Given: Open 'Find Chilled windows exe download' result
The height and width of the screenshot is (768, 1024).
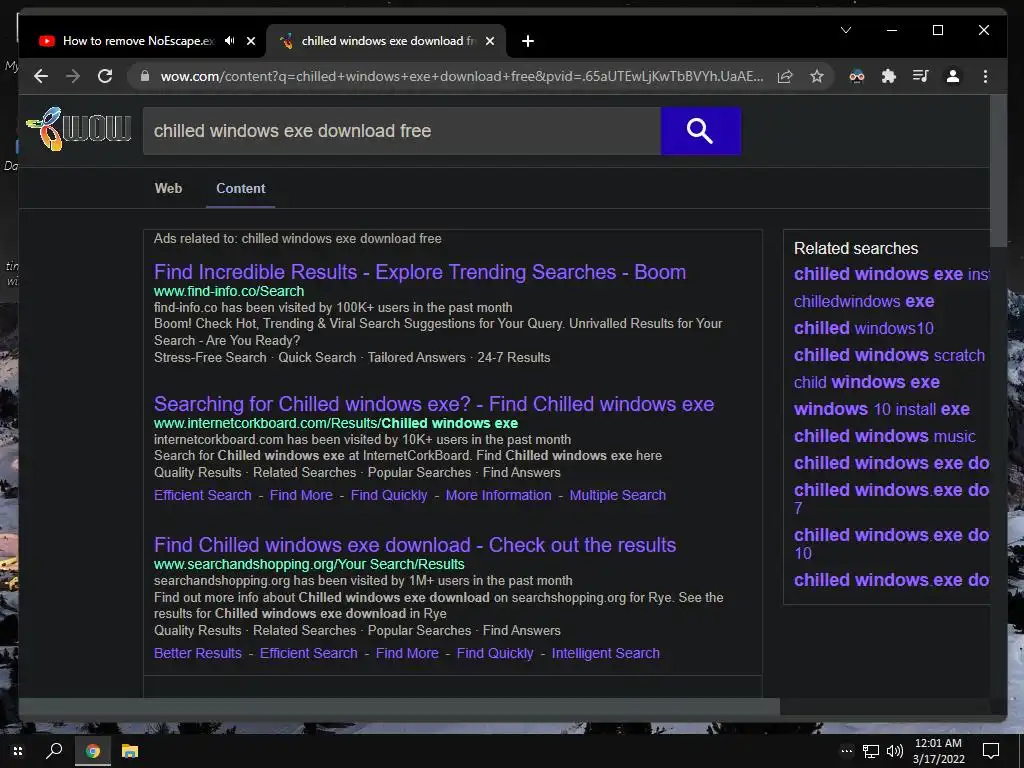Looking at the screenshot, I should pos(415,545).
